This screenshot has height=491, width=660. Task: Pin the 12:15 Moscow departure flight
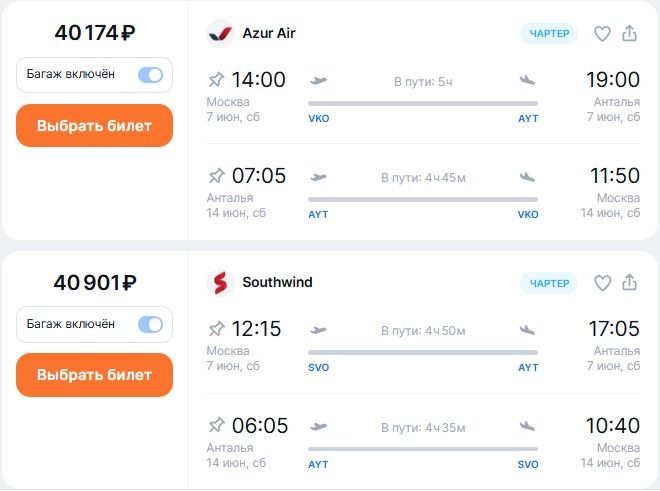tap(216, 329)
